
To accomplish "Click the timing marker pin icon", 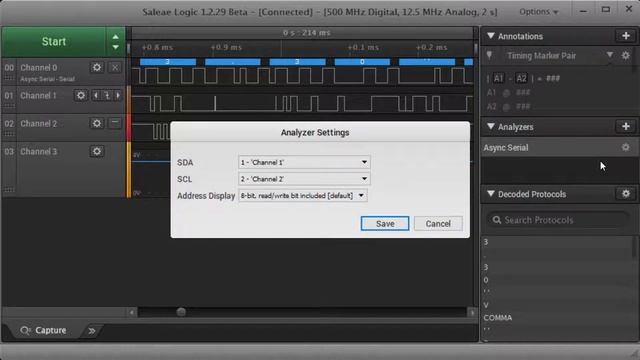I will (489, 56).
